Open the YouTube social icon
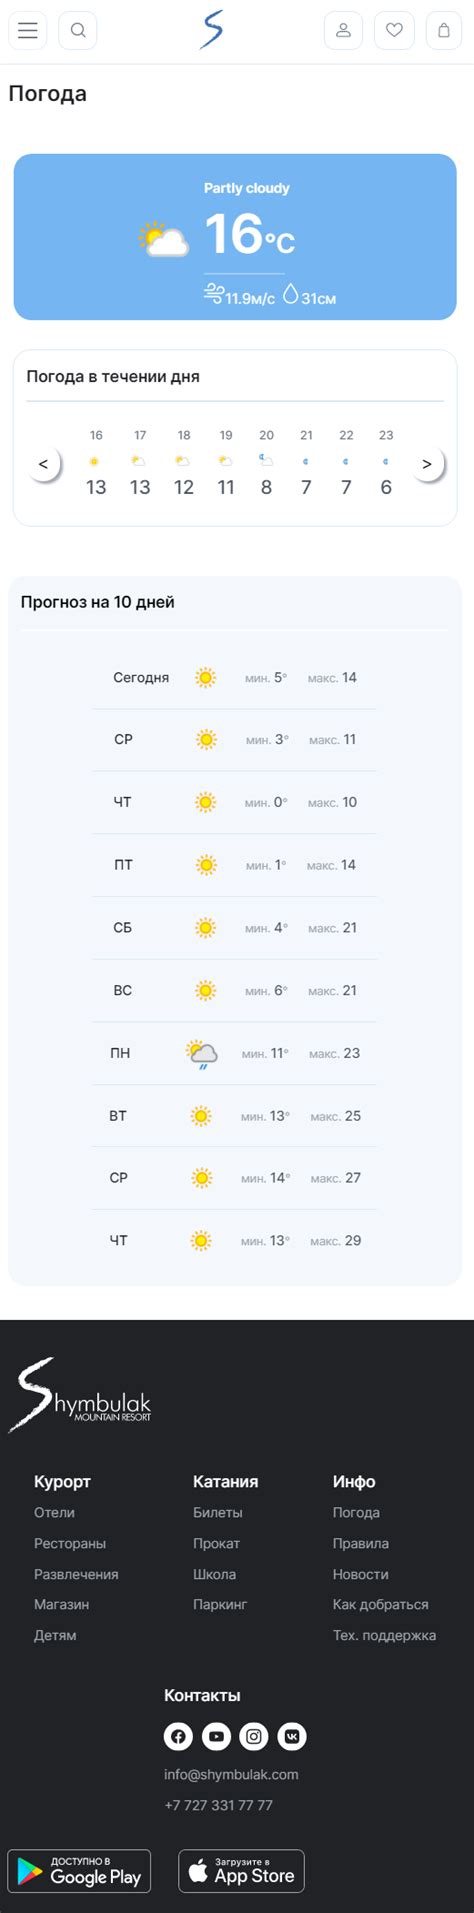Viewport: 474px width, 1913px height. 216,1736
